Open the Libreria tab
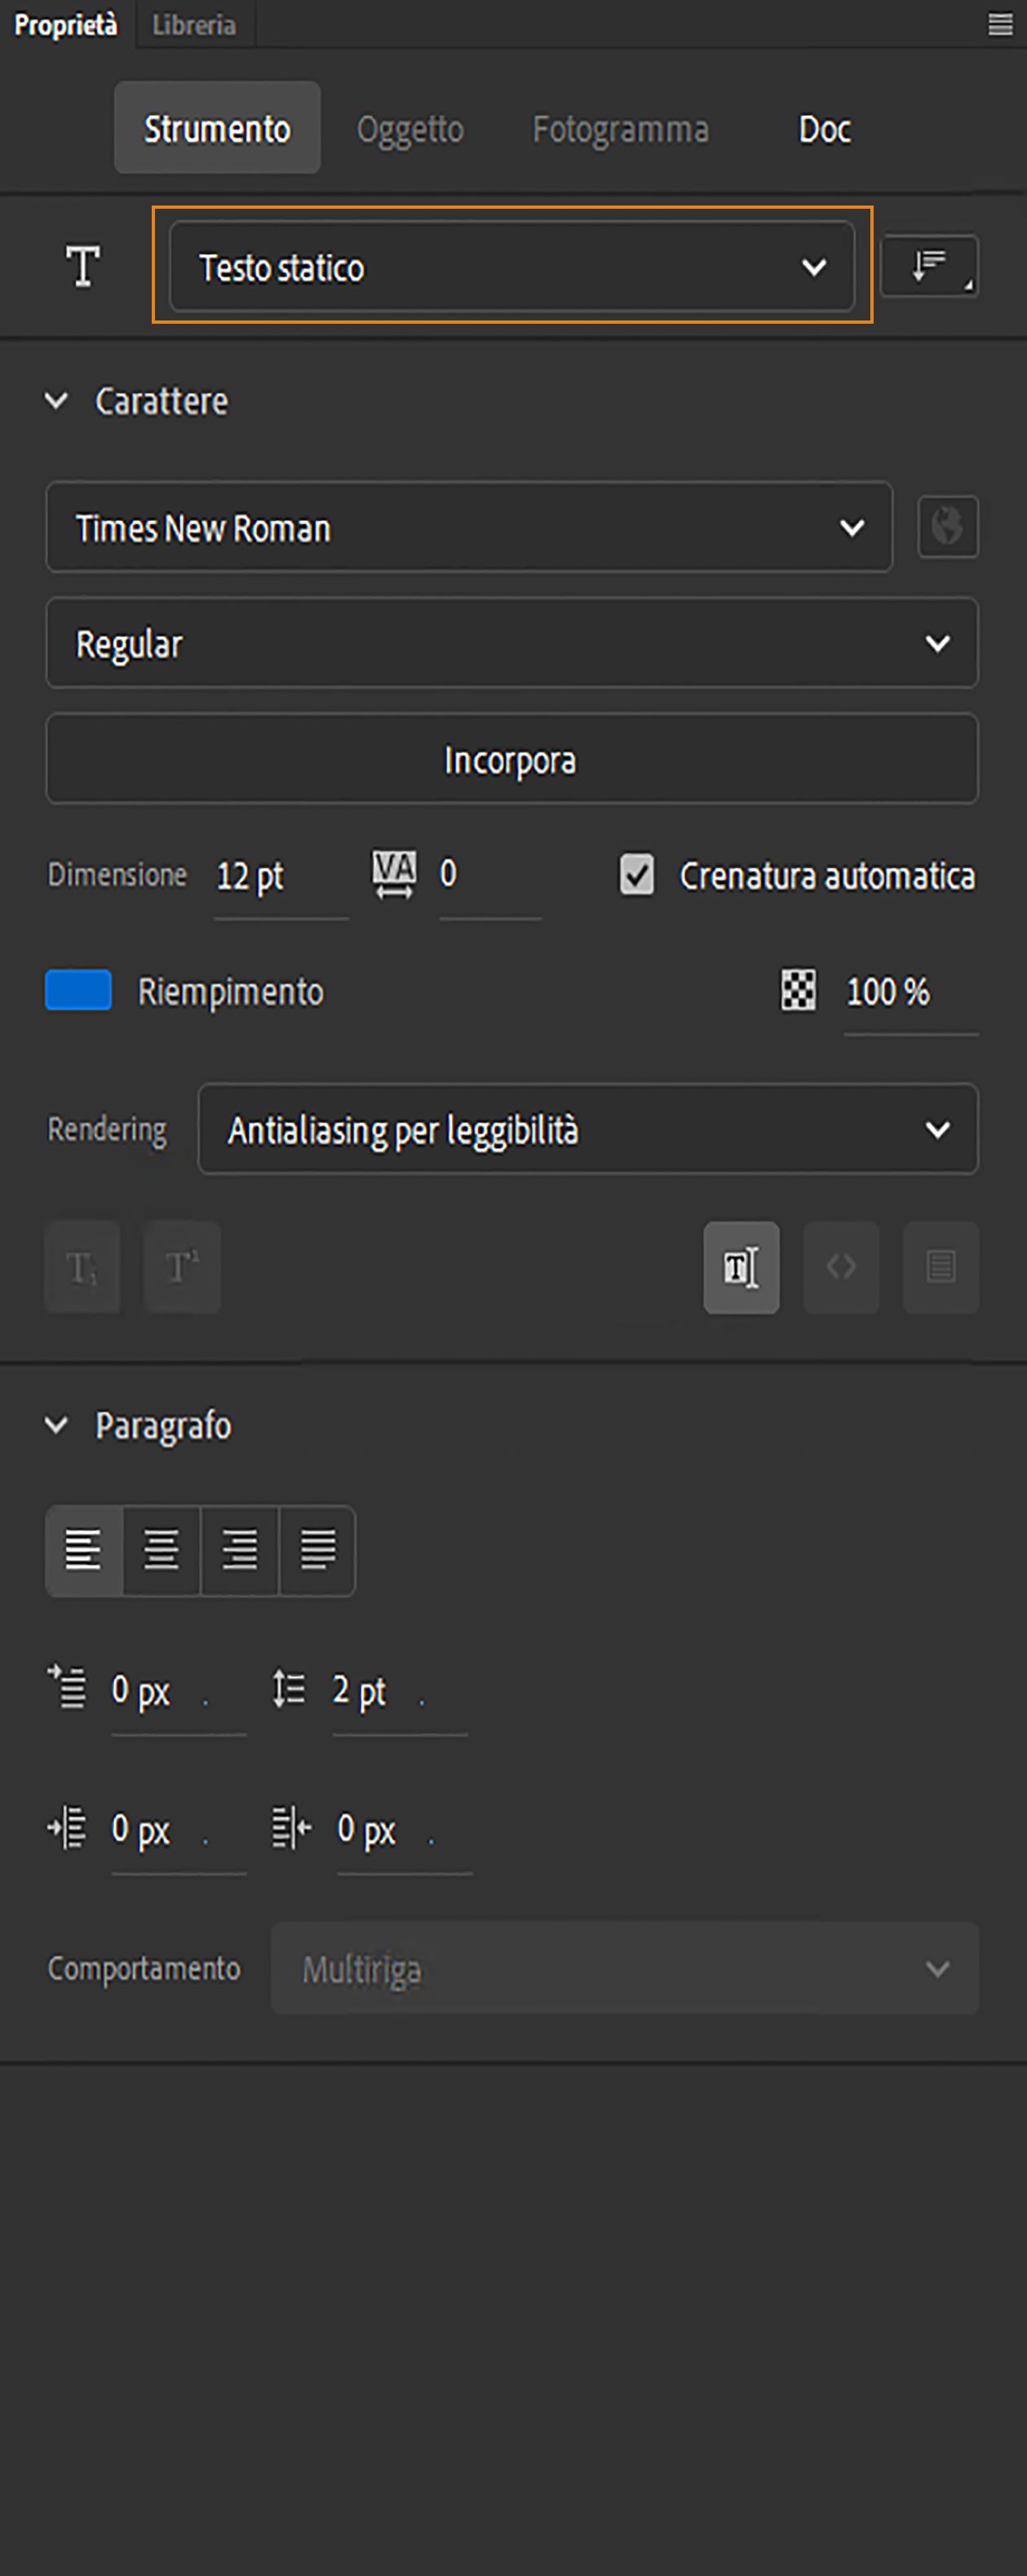 [193, 24]
